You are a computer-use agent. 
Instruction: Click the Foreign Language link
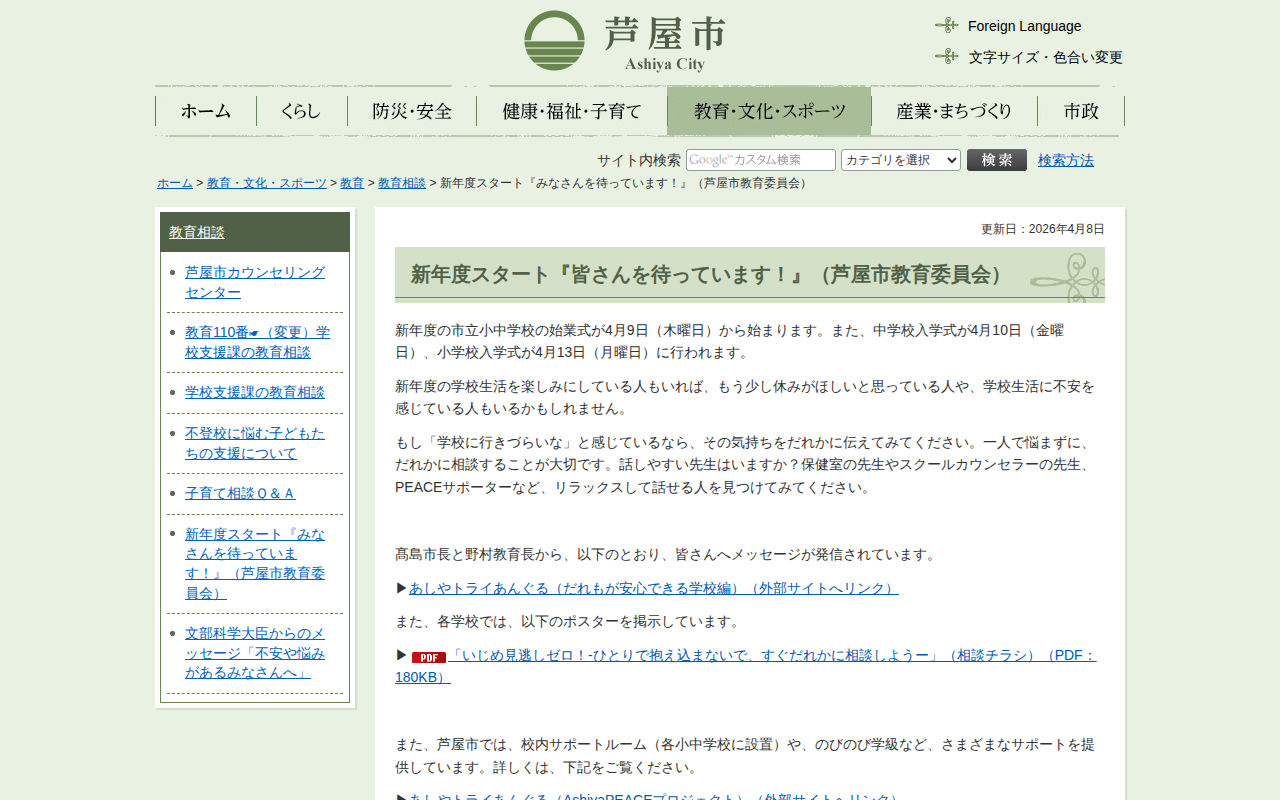[1024, 26]
